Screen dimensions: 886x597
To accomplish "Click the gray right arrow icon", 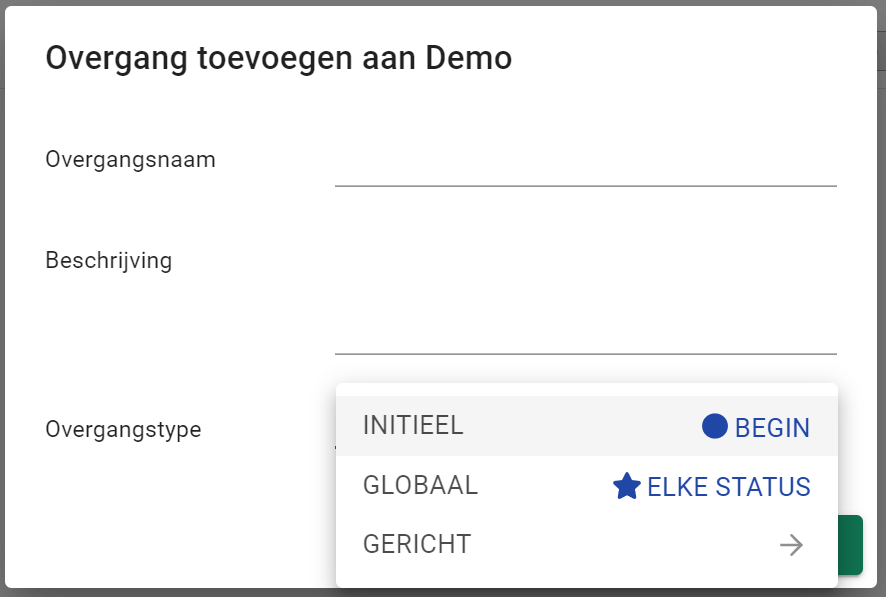I will [x=791, y=545].
